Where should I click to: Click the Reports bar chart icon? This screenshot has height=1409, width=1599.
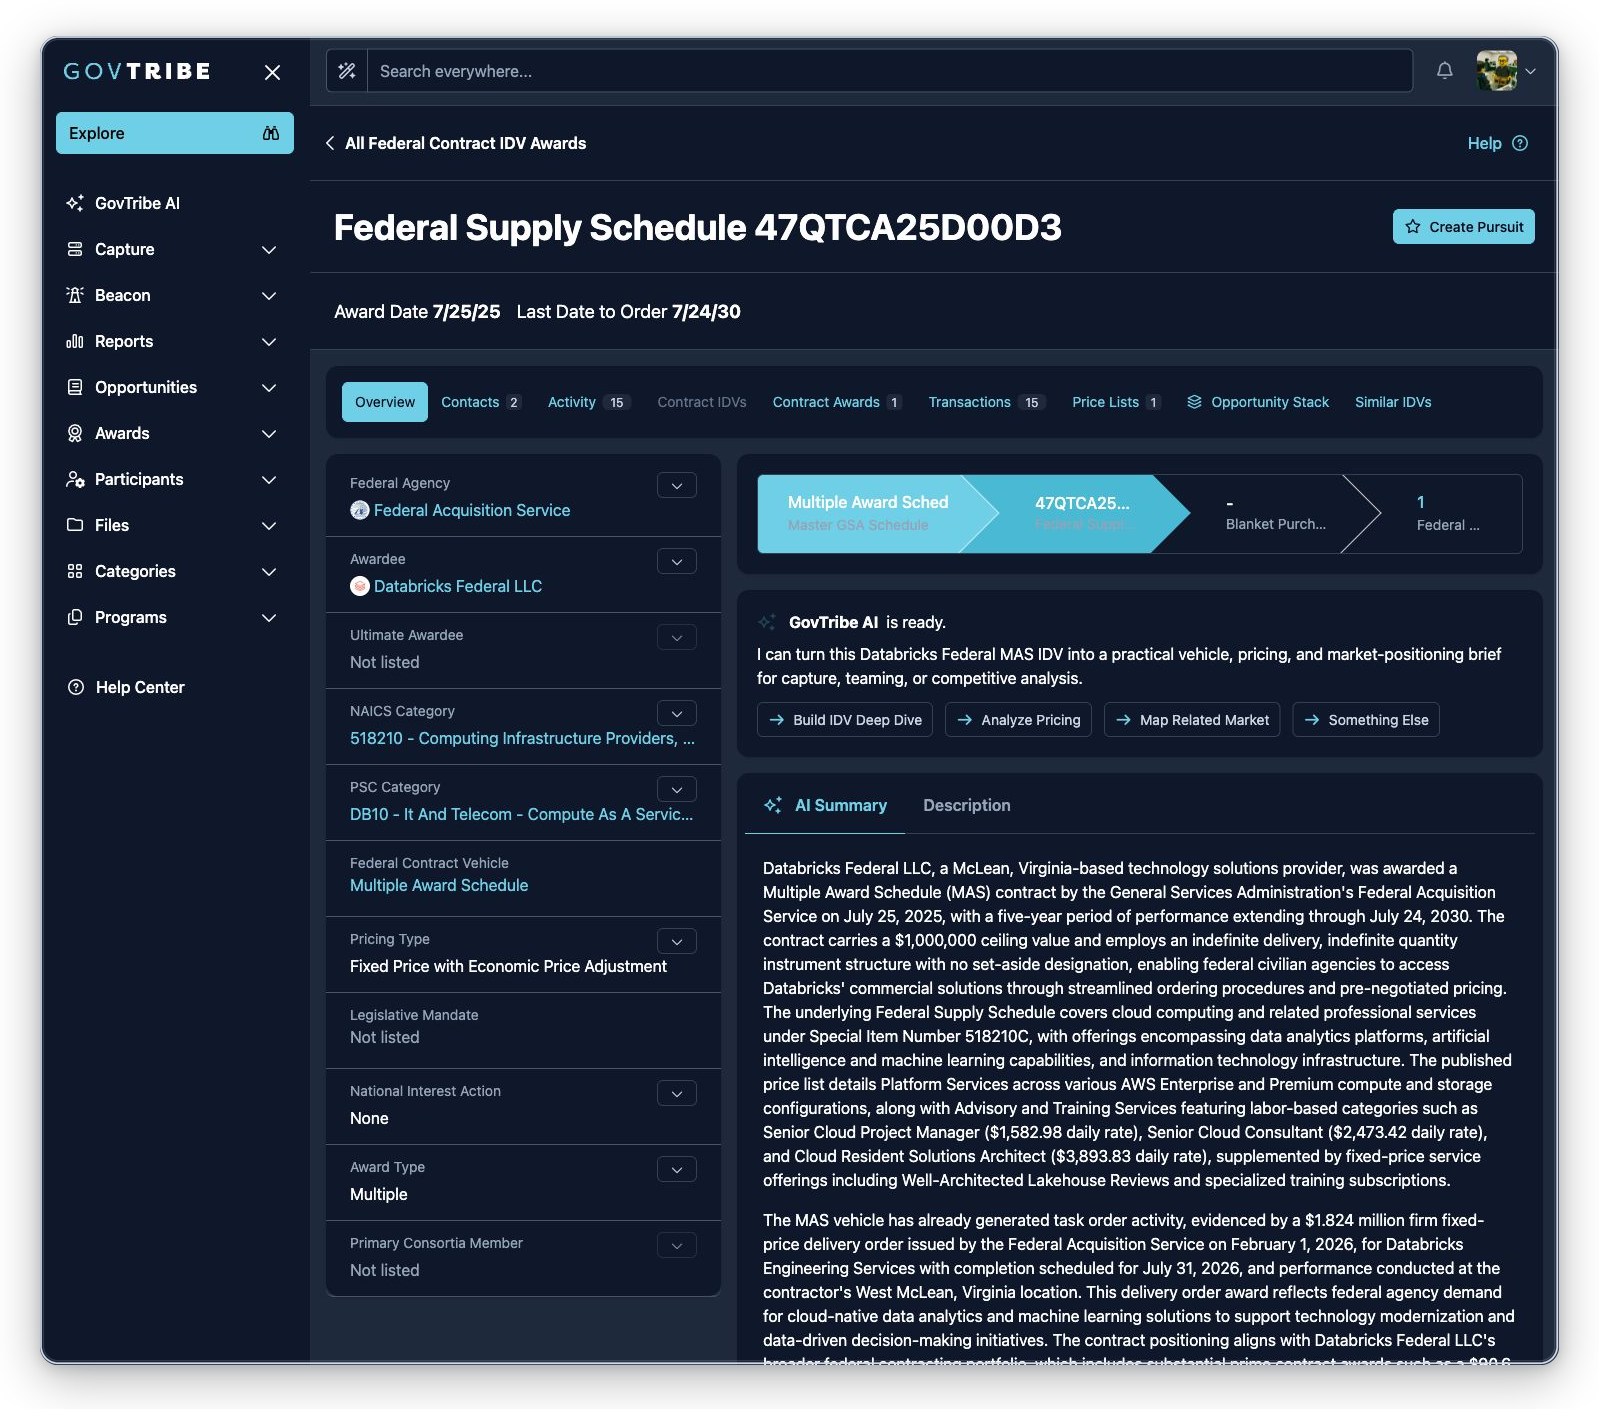[75, 341]
